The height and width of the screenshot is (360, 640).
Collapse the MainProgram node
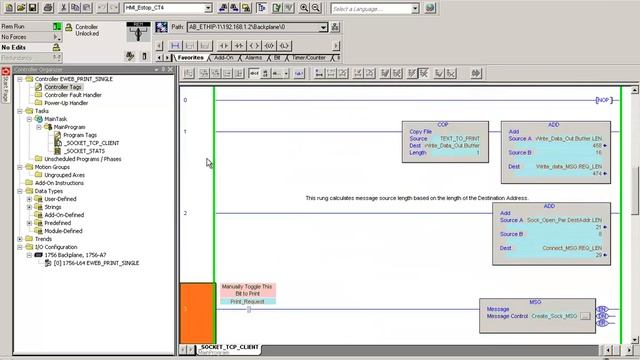pyautogui.click(x=39, y=127)
